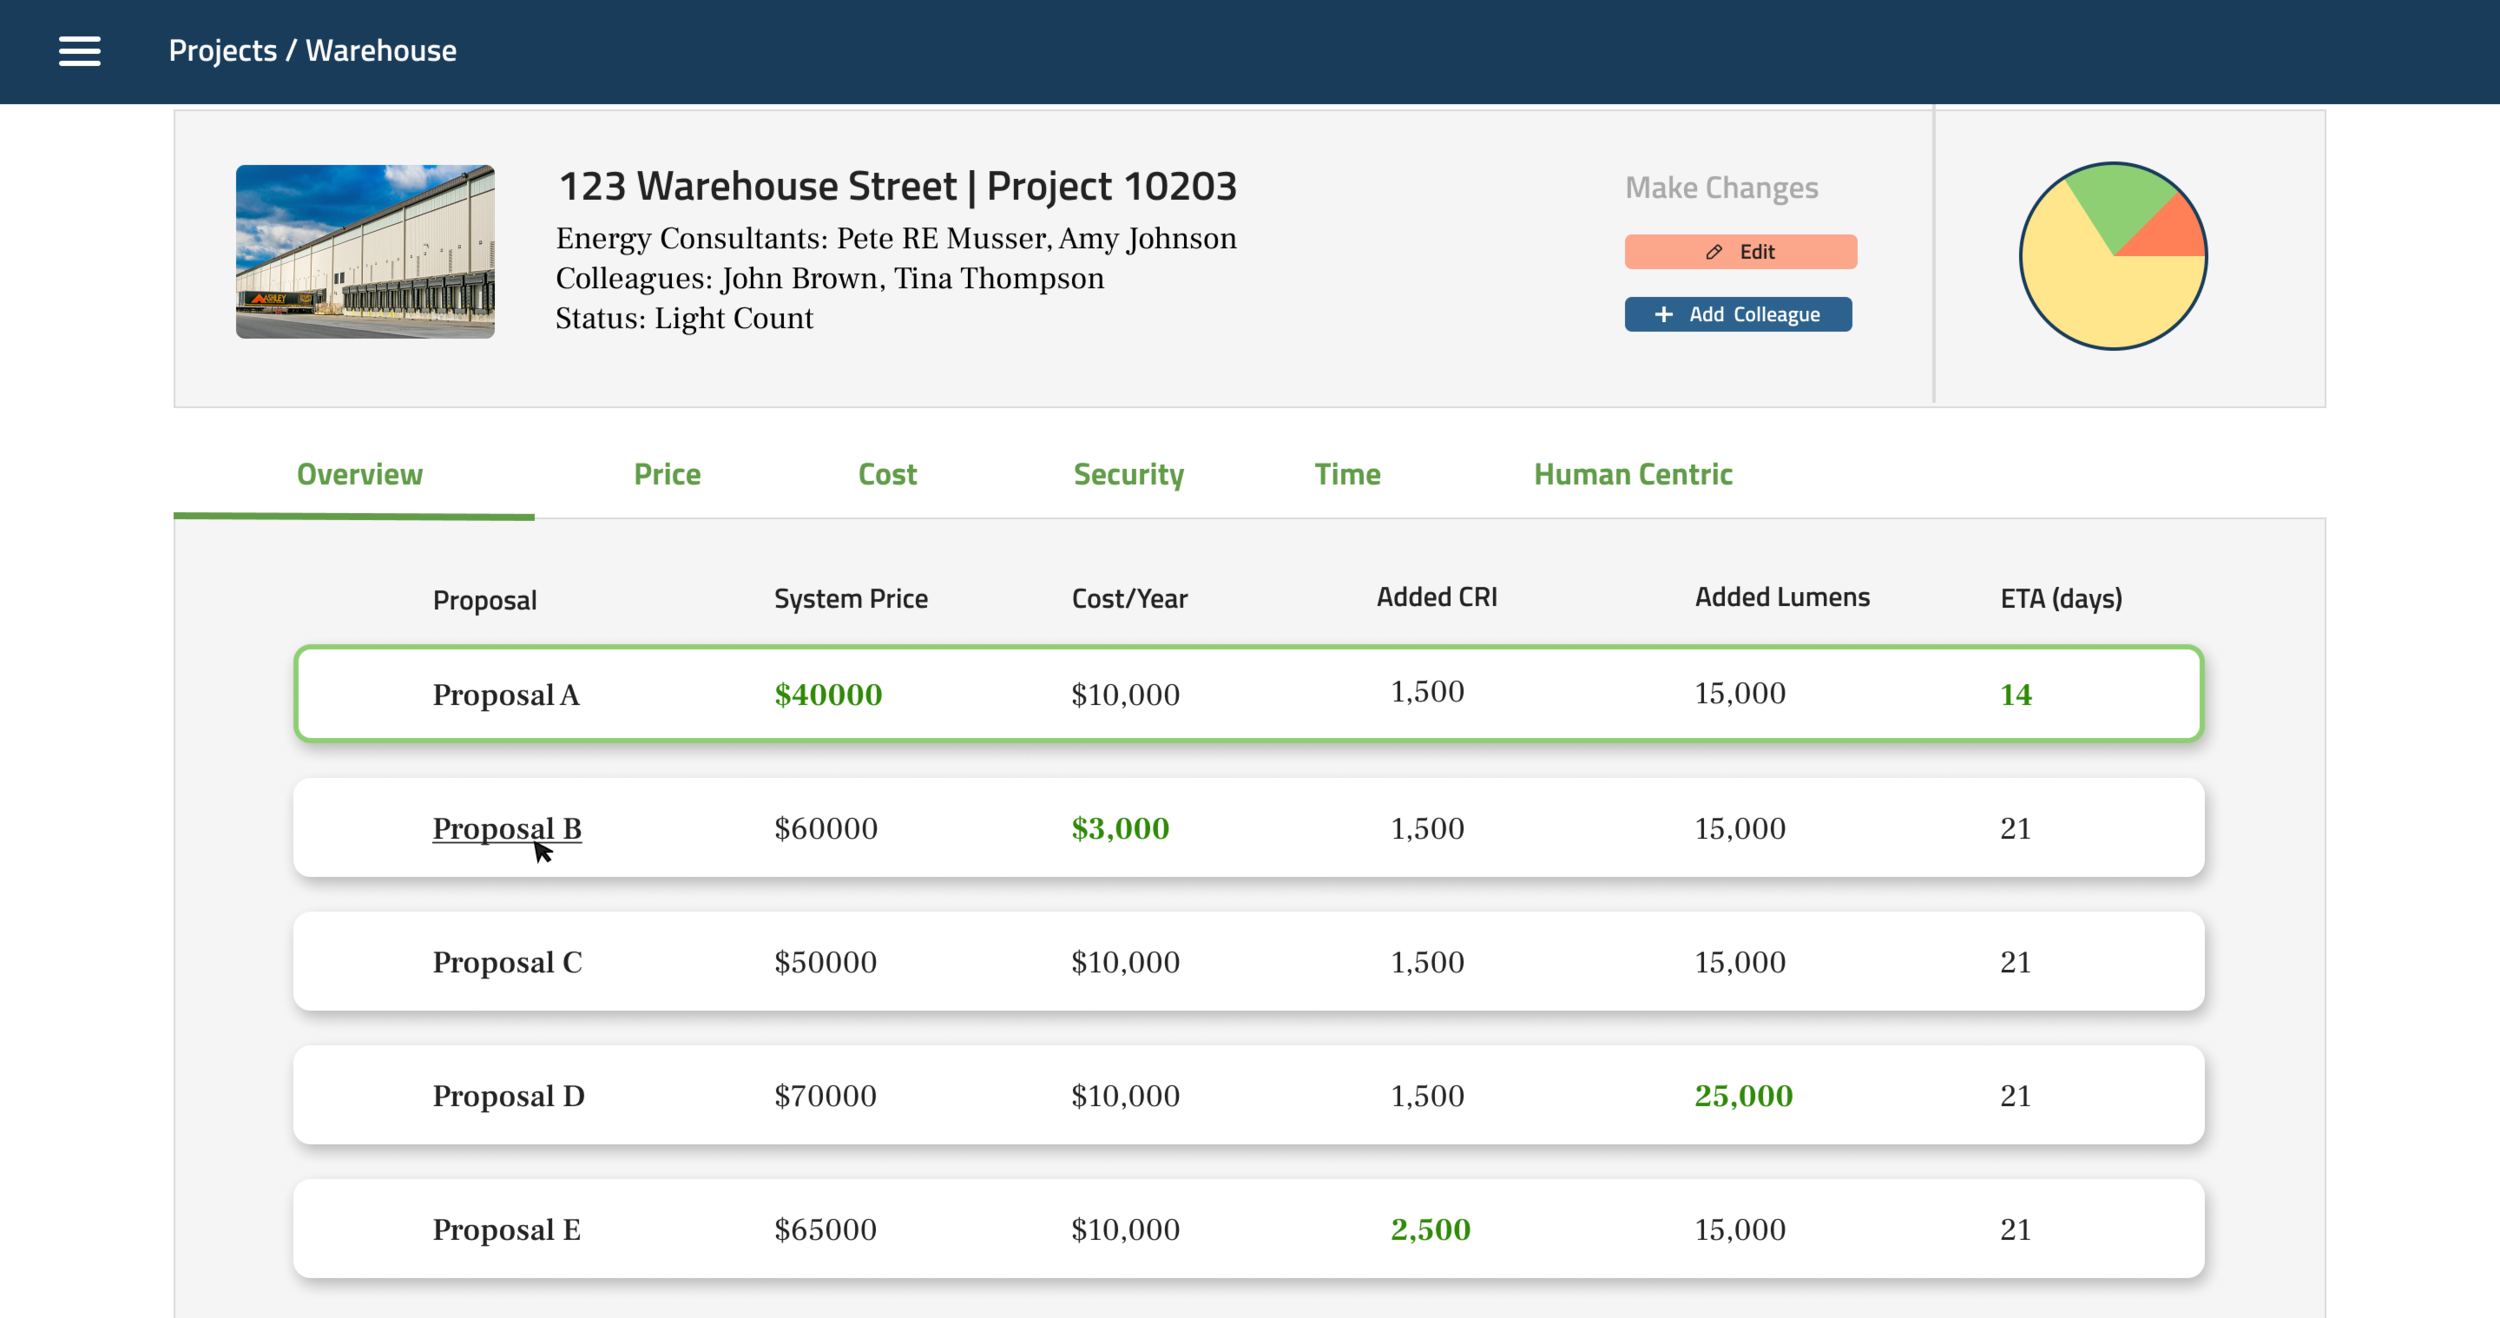The height and width of the screenshot is (1318, 2500).
Task: Switch to the Time tab
Action: (x=1347, y=474)
